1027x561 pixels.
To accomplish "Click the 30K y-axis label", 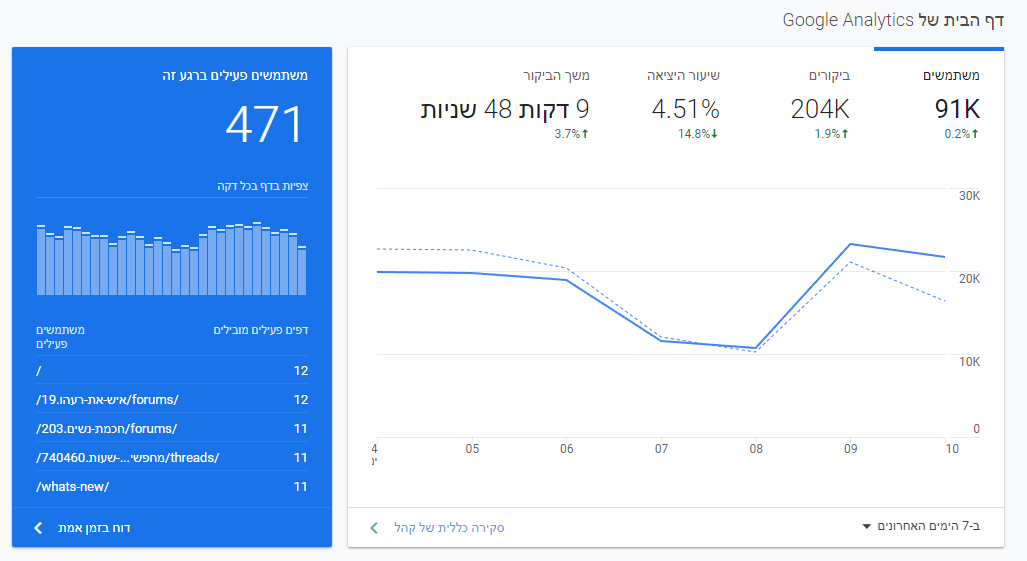I will pyautogui.click(x=969, y=196).
